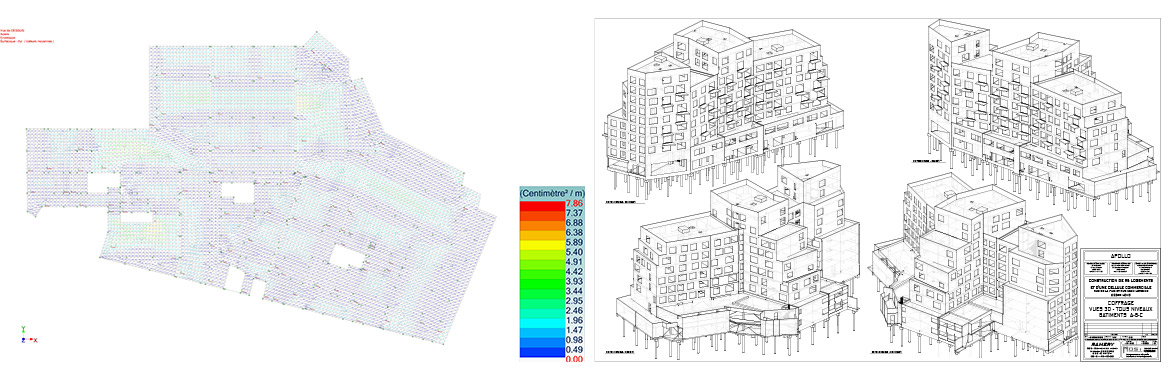Select the dark blue 0.49 legend band
Screen dimensions: 1170x382
tap(542, 350)
